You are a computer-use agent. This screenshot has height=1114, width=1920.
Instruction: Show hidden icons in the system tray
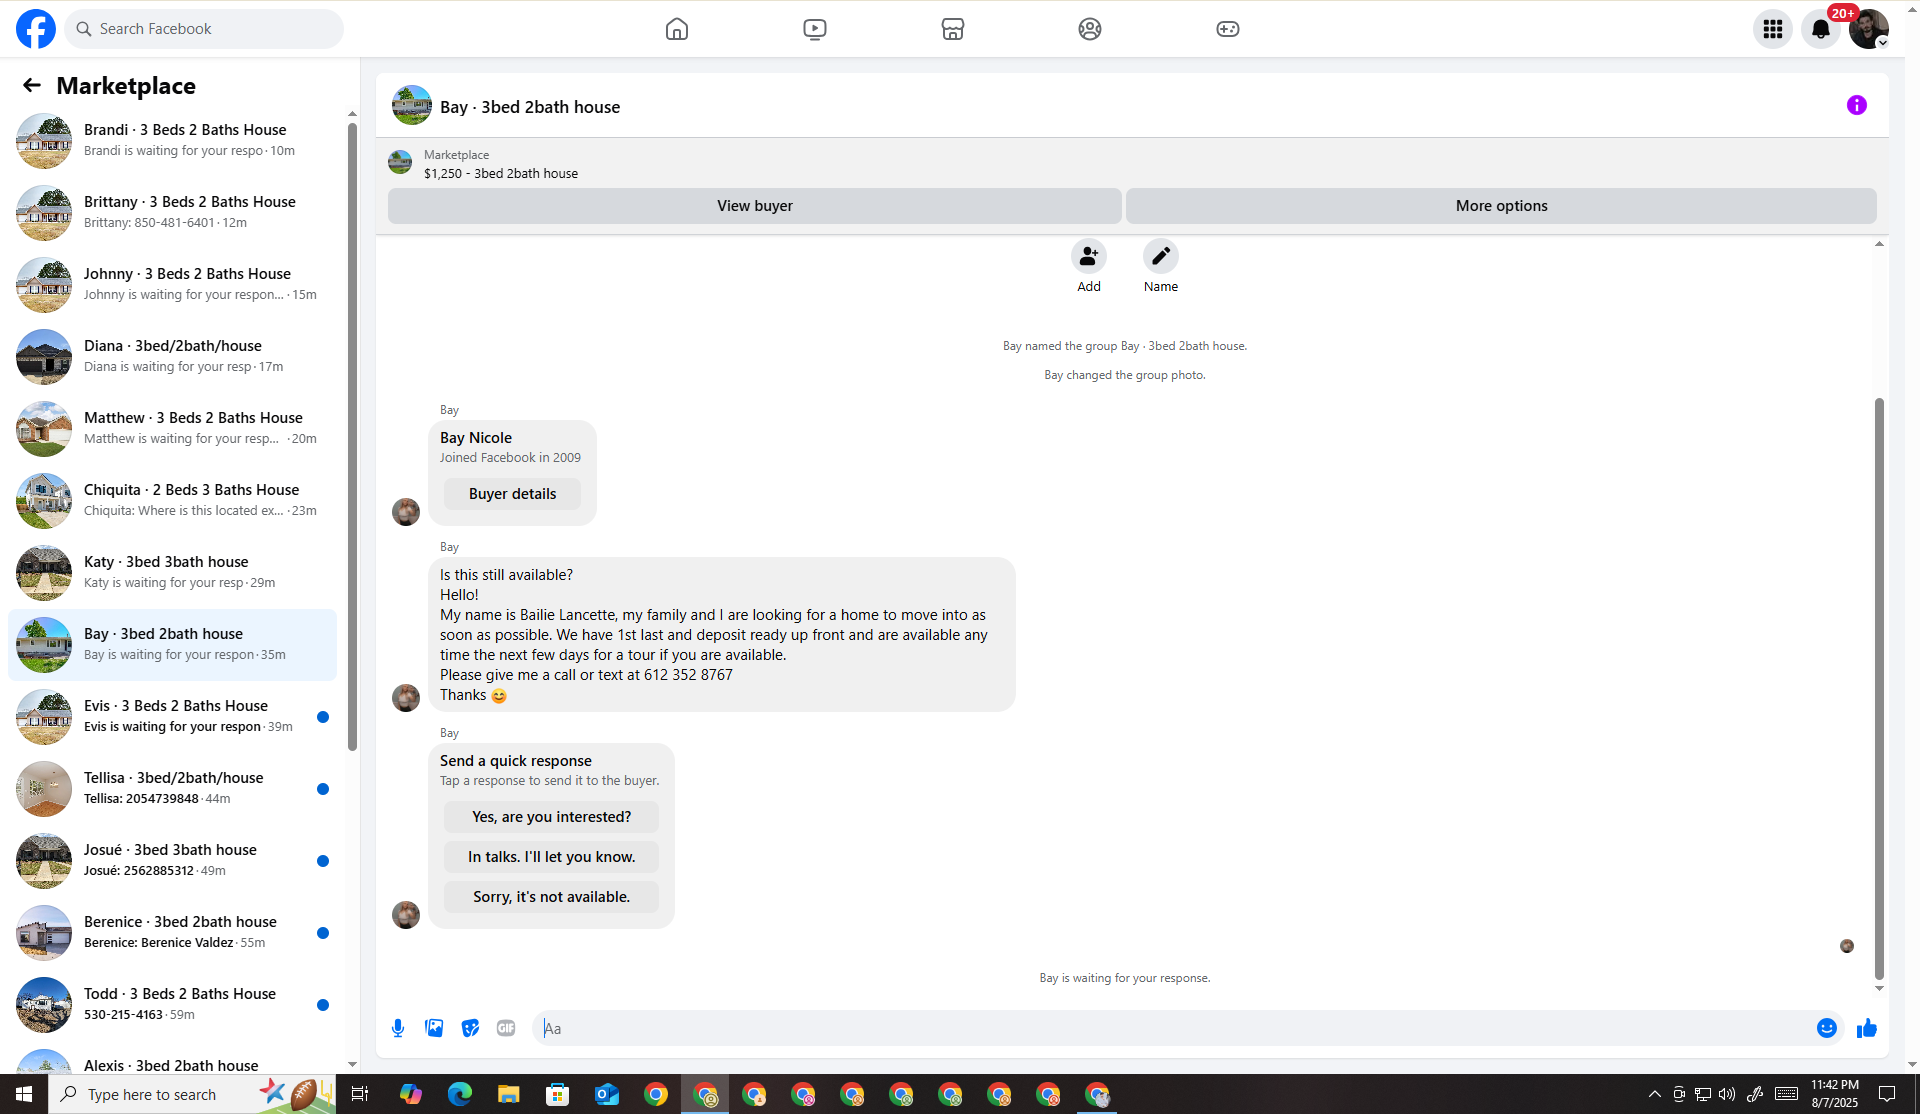[x=1654, y=1094]
